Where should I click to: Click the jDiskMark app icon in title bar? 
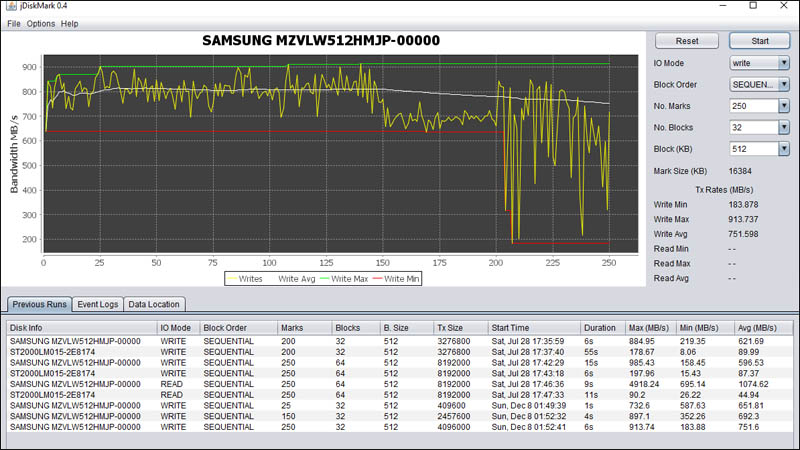(11, 6)
